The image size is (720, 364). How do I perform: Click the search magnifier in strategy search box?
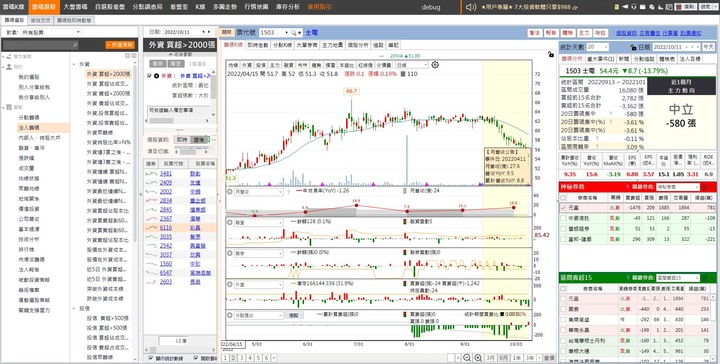click(75, 45)
